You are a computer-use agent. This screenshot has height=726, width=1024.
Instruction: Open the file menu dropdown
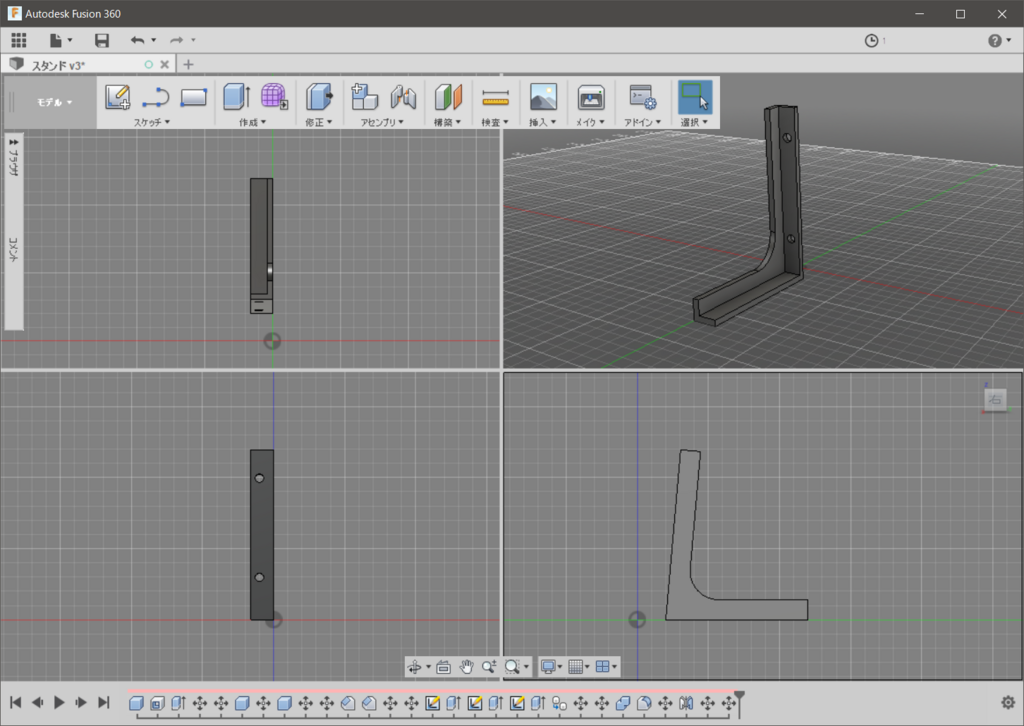pos(60,40)
